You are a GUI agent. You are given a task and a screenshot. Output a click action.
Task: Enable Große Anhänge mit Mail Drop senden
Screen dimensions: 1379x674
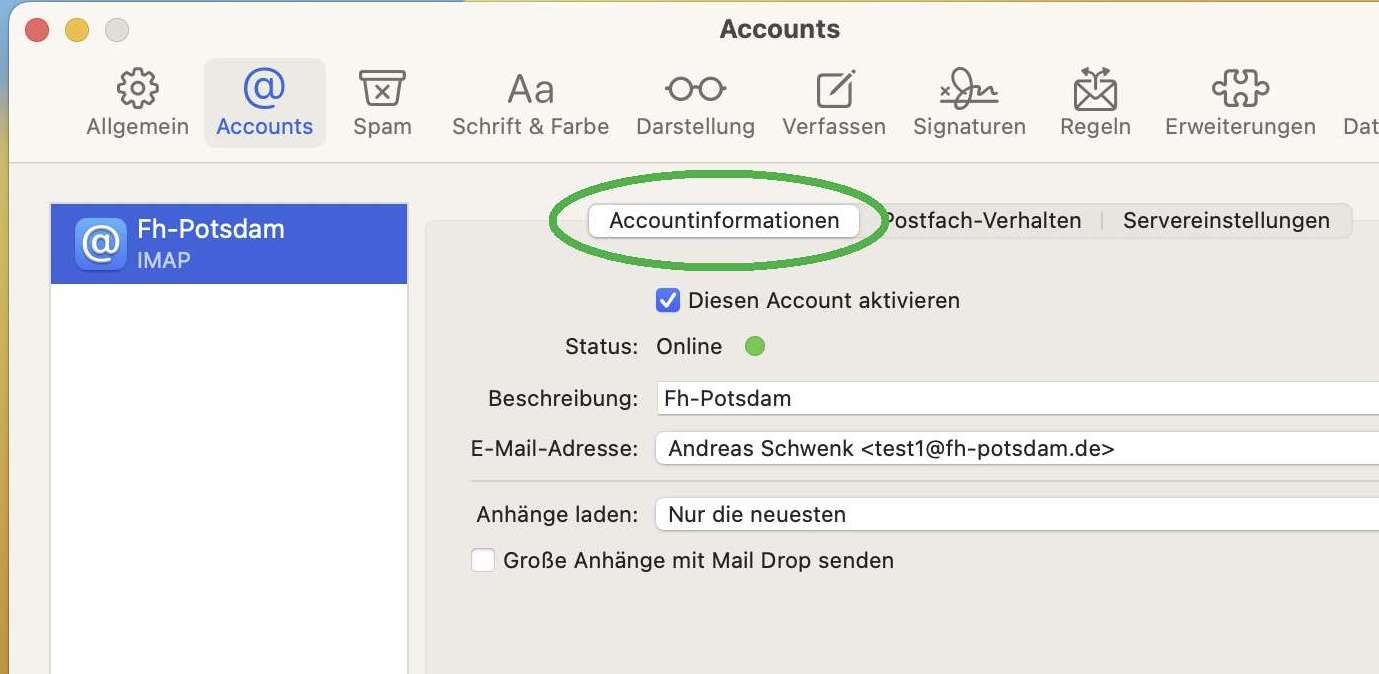483,560
